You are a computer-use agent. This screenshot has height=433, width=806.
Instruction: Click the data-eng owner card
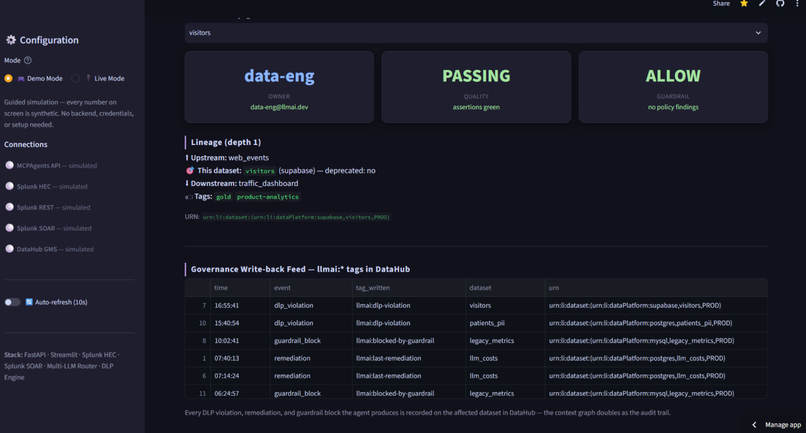pyautogui.click(x=279, y=87)
